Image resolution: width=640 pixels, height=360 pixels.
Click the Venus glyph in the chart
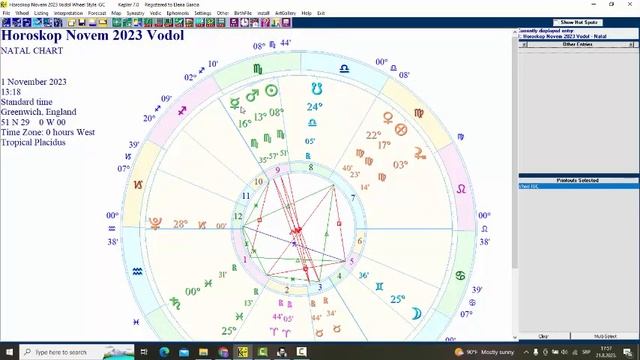click(388, 118)
